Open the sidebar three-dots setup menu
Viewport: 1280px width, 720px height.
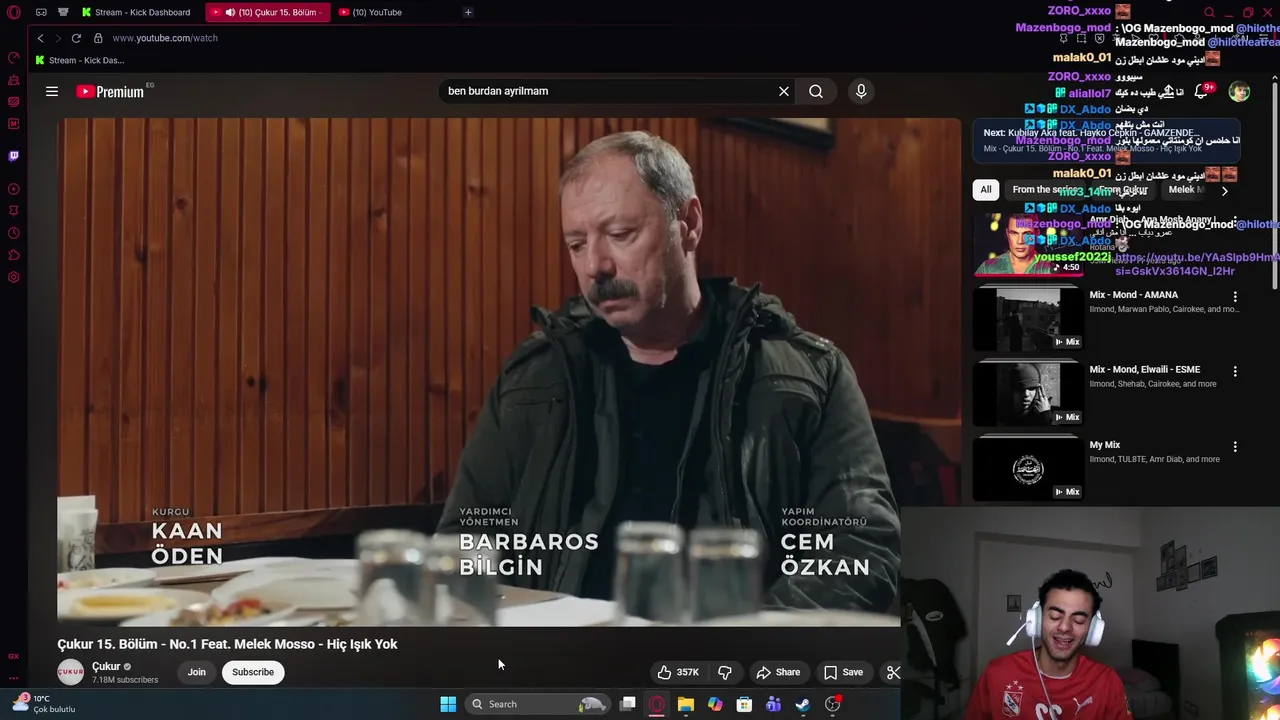pyautogui.click(x=14, y=678)
